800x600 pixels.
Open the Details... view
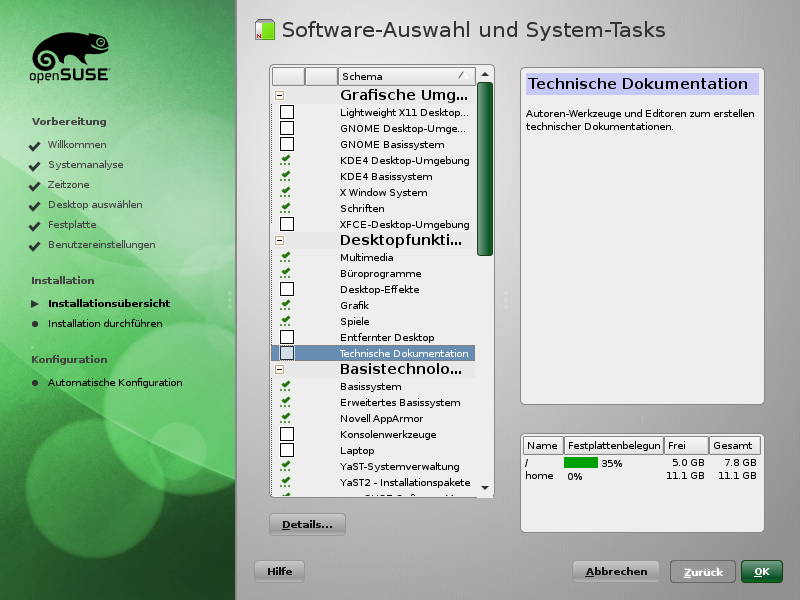[x=307, y=524]
